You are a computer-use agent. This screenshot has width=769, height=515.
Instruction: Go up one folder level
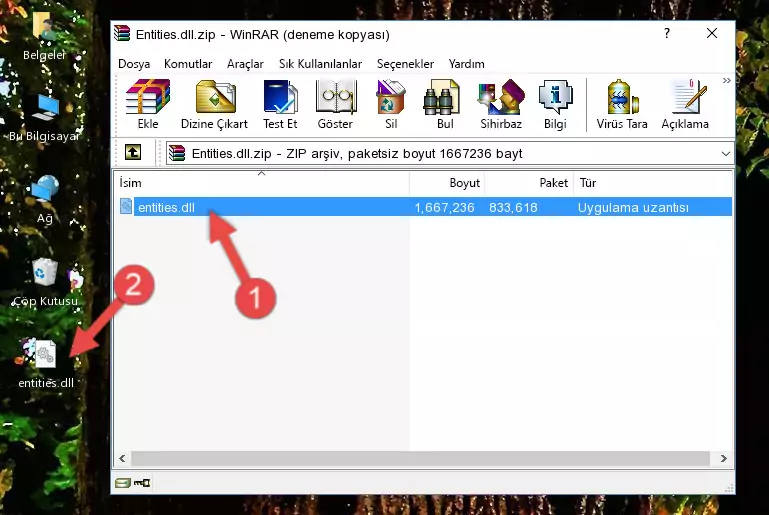133,153
